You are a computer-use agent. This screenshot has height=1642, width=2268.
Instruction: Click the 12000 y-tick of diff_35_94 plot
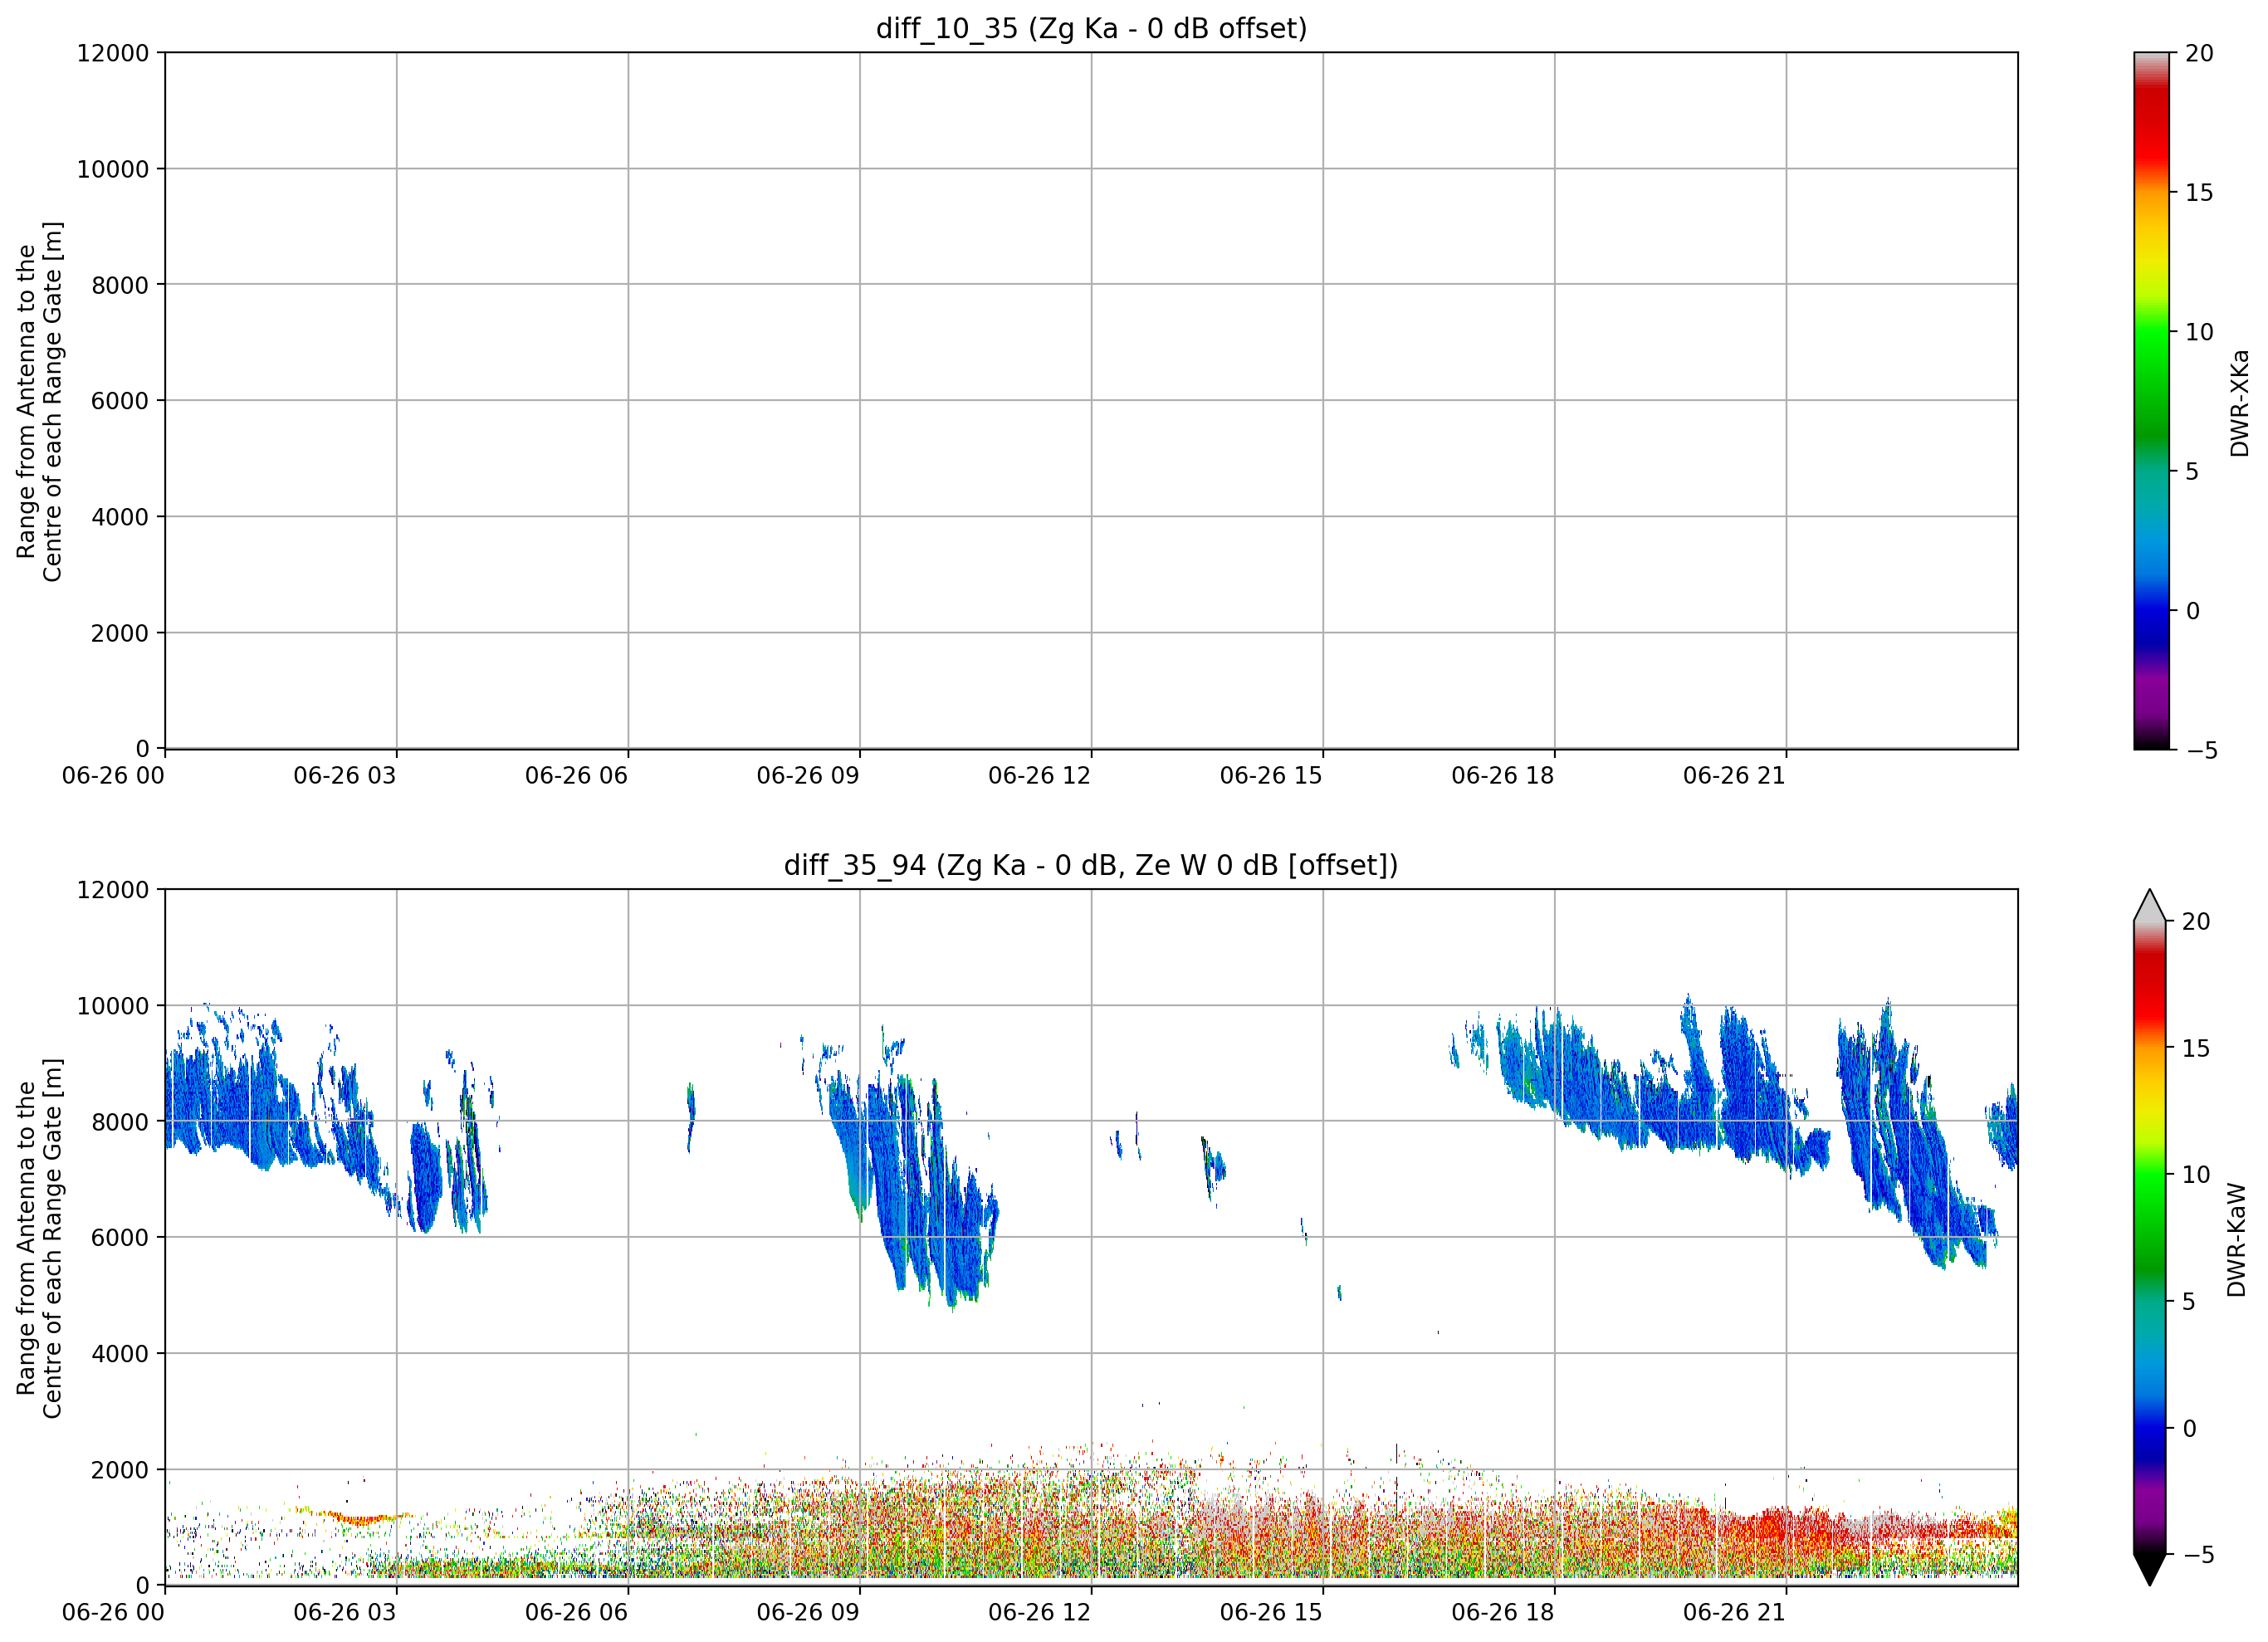click(x=113, y=890)
